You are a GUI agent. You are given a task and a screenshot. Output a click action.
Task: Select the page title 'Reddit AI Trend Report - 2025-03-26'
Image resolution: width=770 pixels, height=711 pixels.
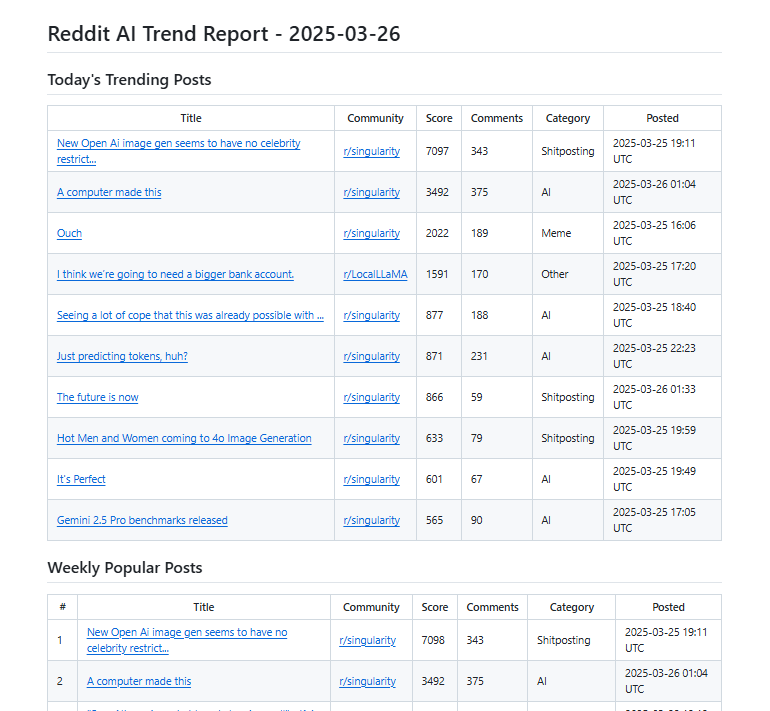[224, 34]
